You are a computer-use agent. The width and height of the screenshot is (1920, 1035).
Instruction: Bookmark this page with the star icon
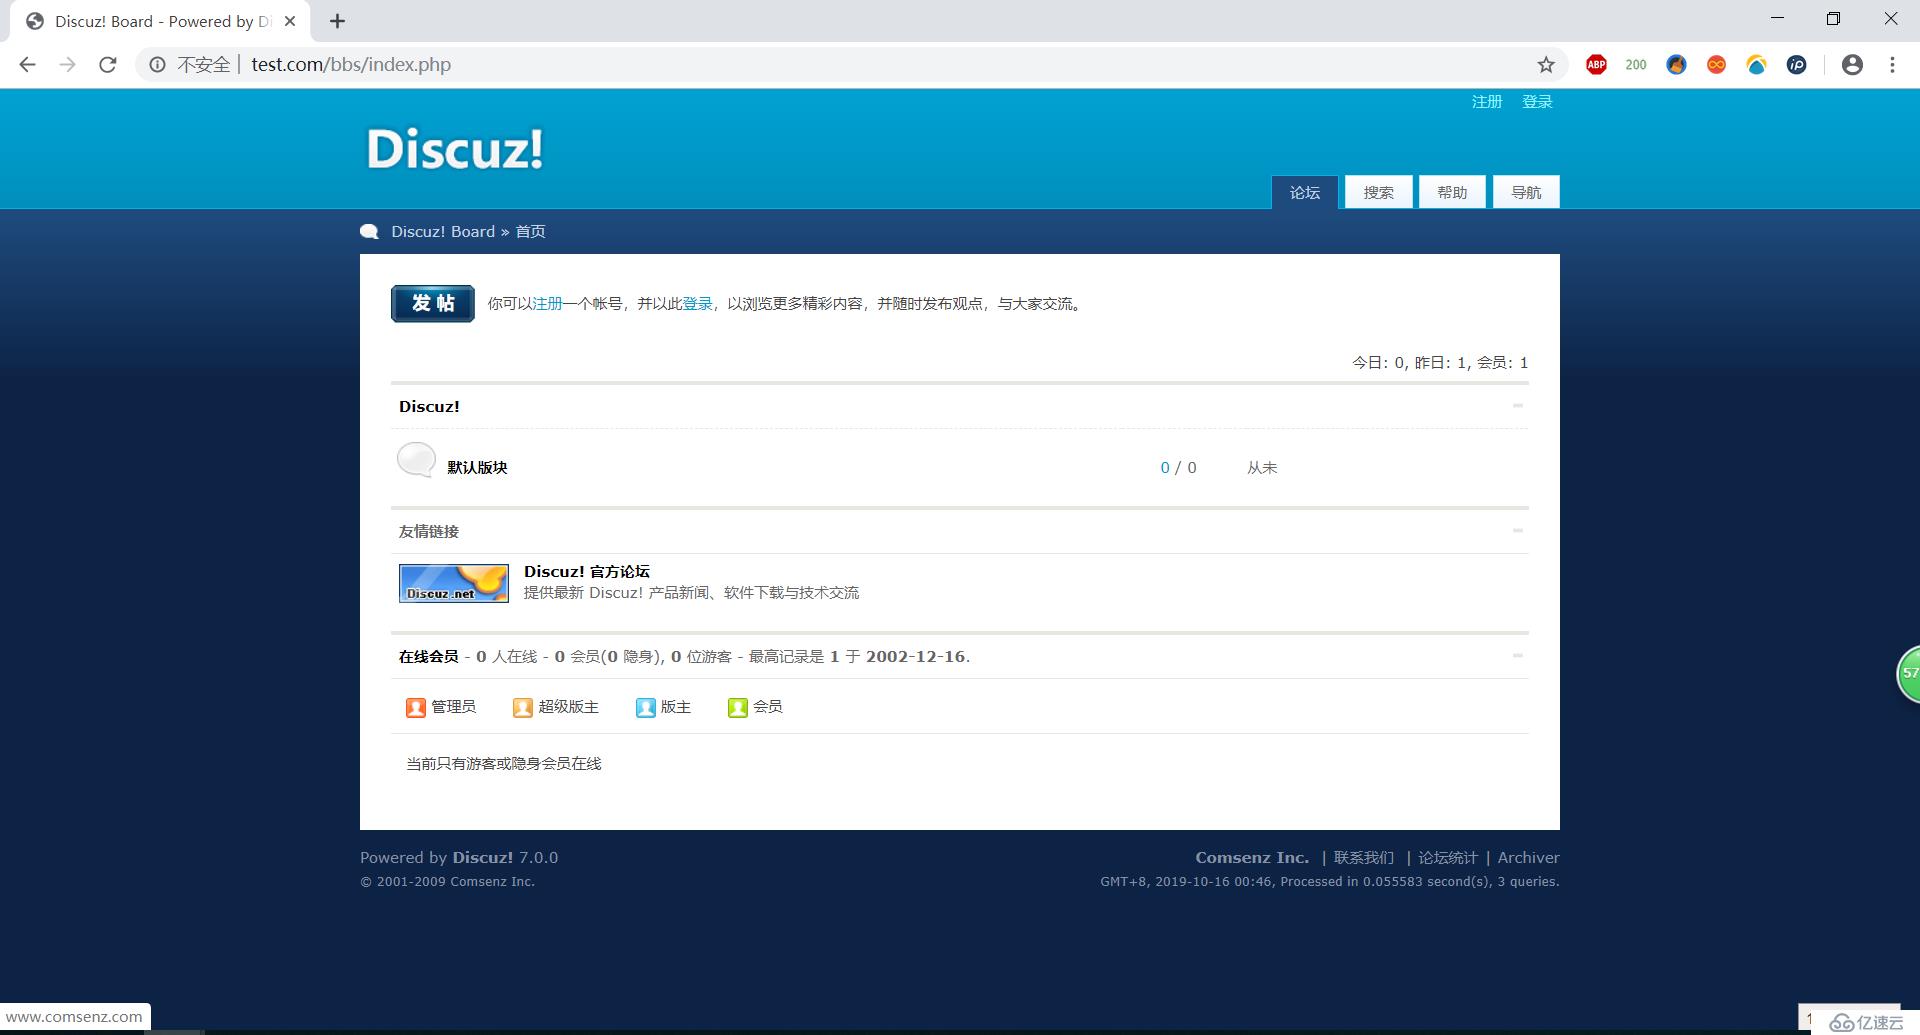(1546, 65)
